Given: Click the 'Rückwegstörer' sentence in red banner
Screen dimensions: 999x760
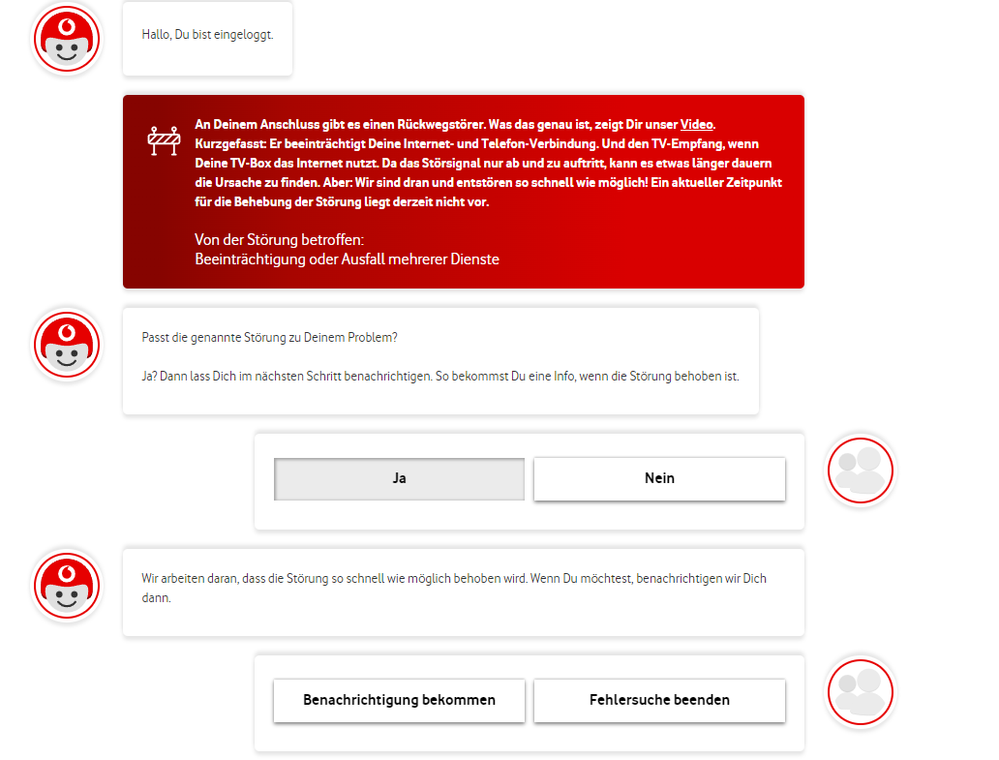Looking at the screenshot, I should pyautogui.click(x=340, y=124).
